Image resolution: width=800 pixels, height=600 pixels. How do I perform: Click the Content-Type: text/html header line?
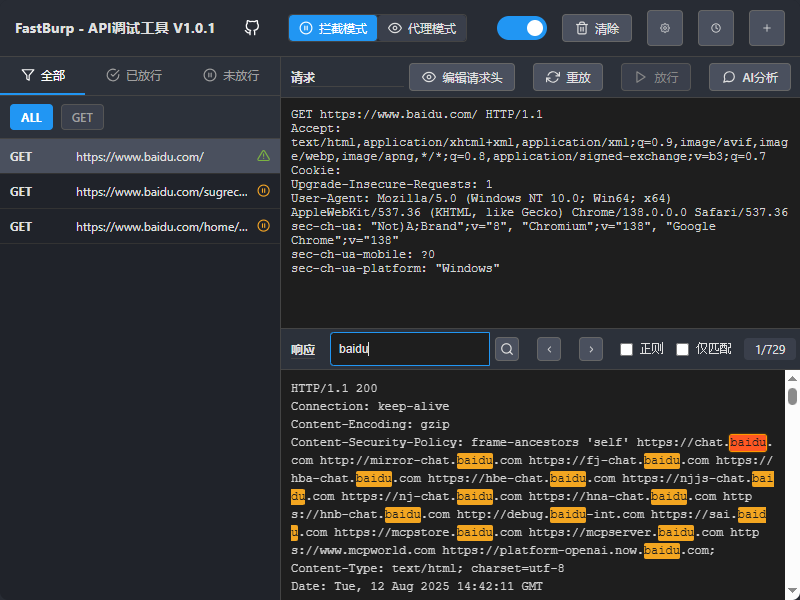(428, 568)
